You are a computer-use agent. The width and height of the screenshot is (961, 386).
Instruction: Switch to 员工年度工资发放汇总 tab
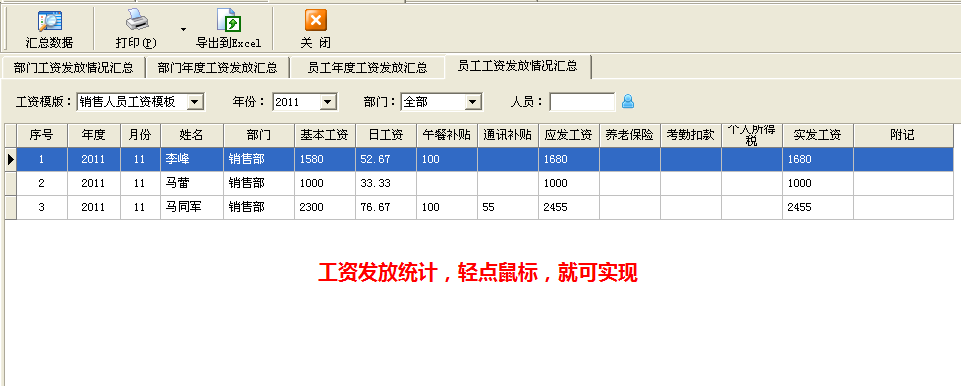(x=367, y=67)
